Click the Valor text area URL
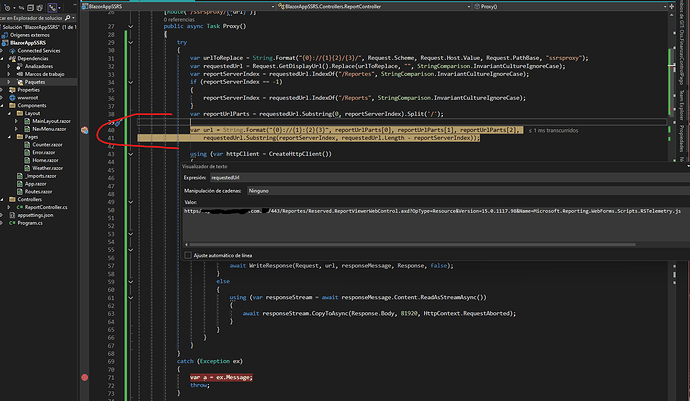Viewport: 690px width, 401px height. 432,211
